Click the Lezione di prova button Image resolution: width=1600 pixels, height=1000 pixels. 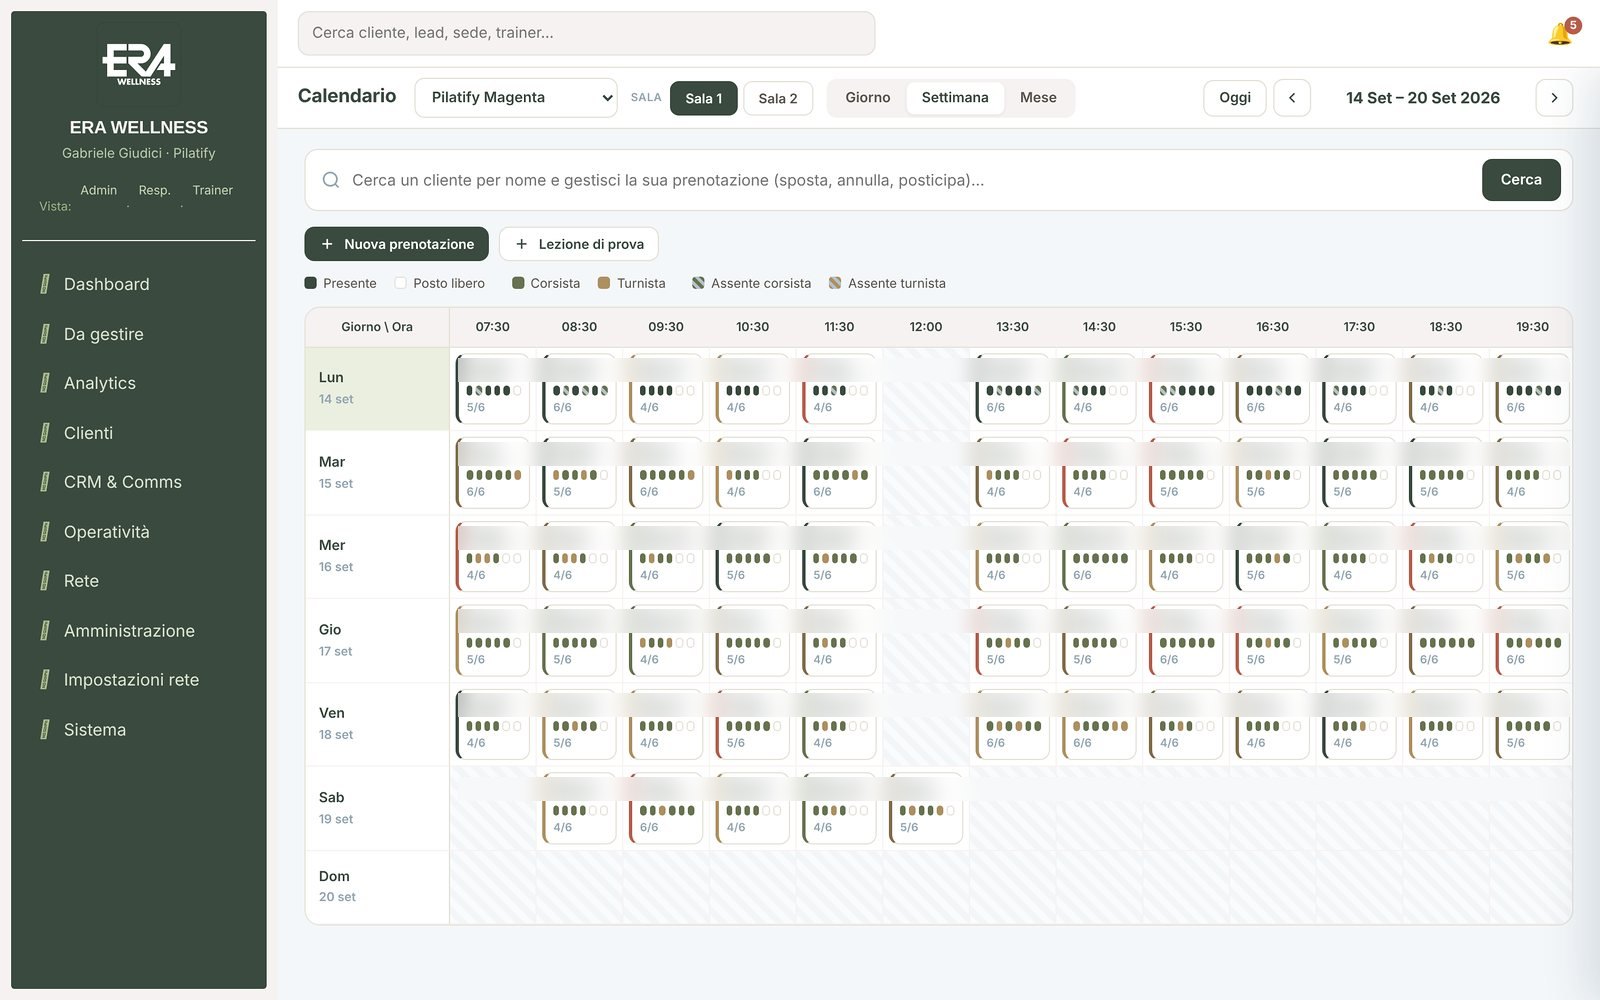pos(579,244)
